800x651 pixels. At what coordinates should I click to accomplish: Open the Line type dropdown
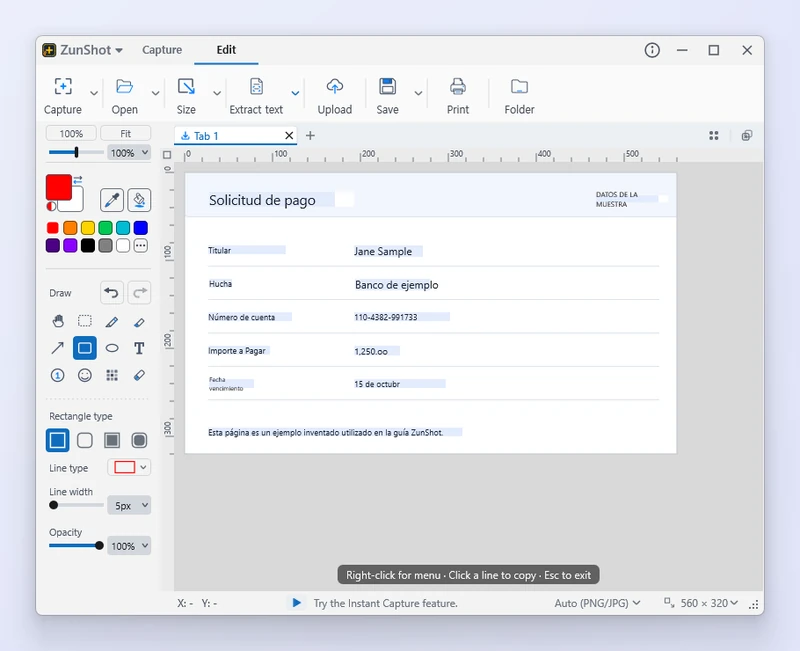pyautogui.click(x=129, y=467)
